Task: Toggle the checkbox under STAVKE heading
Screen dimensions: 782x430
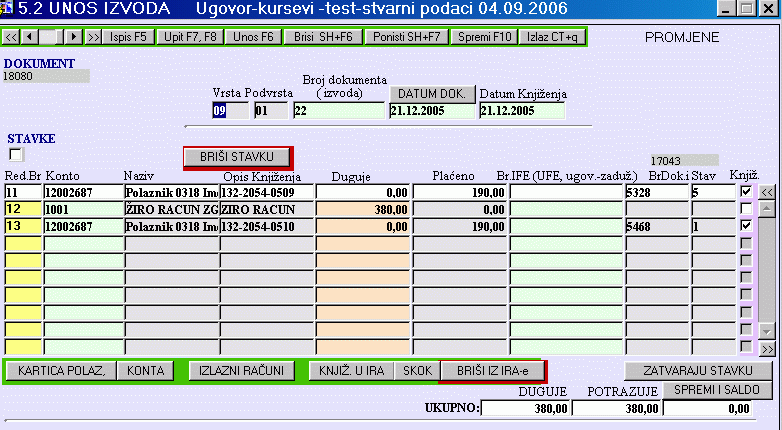Action: tap(16, 155)
